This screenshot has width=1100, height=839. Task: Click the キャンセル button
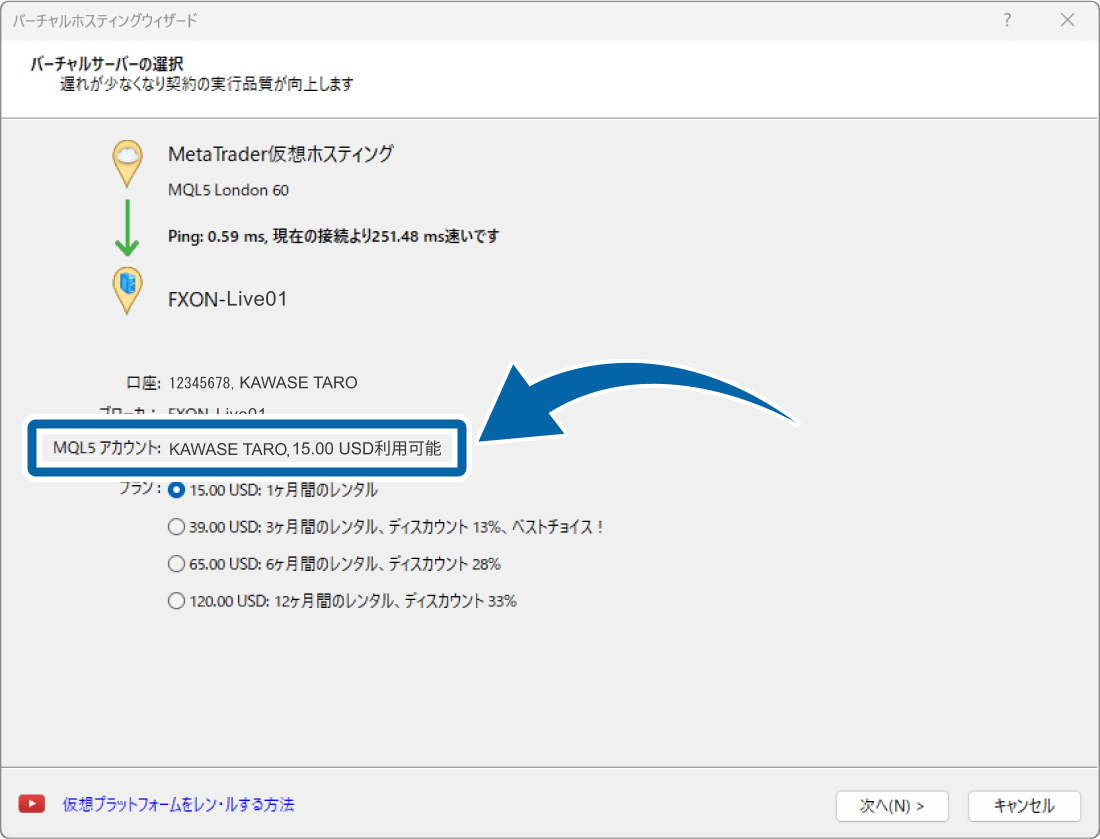point(1024,805)
